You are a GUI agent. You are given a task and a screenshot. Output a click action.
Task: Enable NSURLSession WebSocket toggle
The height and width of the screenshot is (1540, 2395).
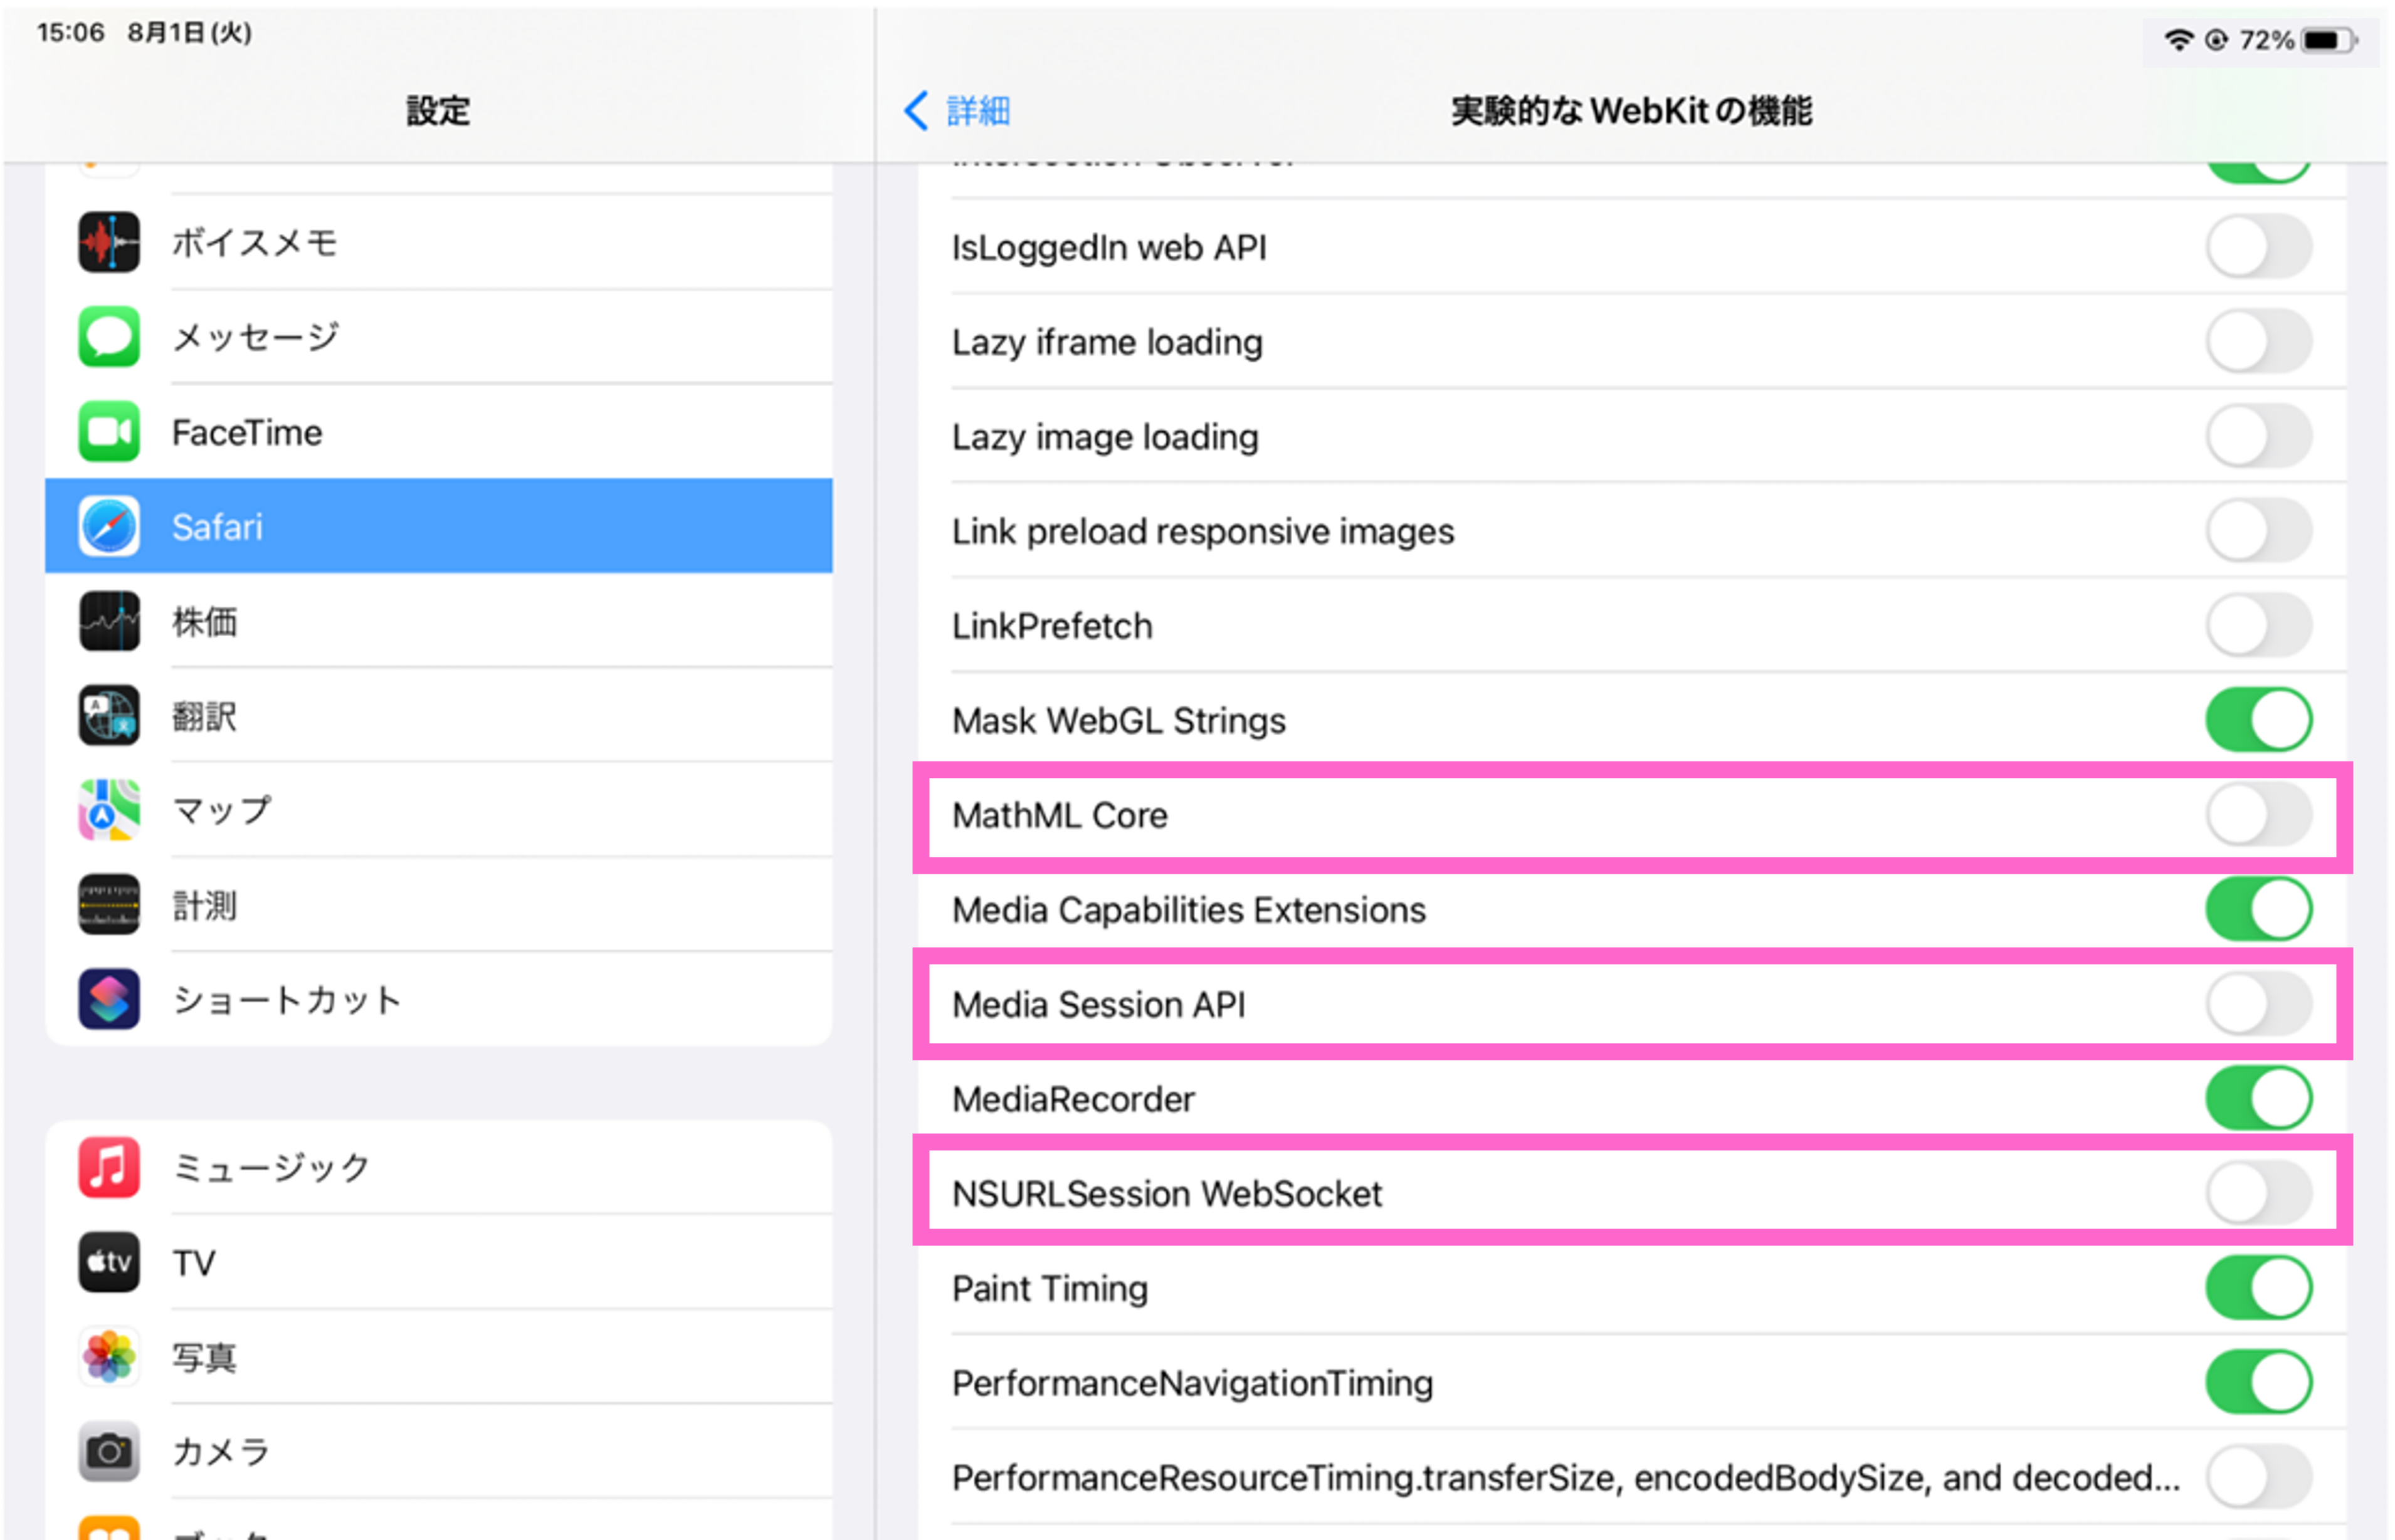point(2258,1193)
